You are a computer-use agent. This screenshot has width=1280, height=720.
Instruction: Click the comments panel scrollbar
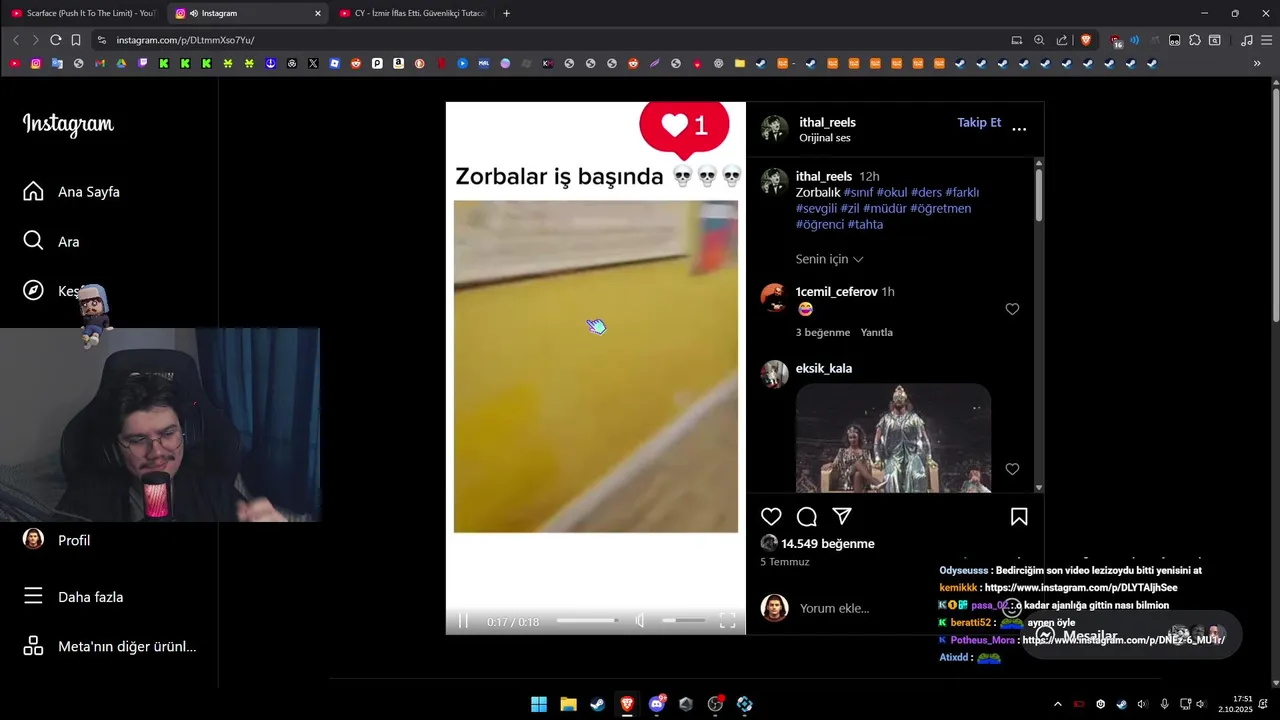pyautogui.click(x=1039, y=195)
